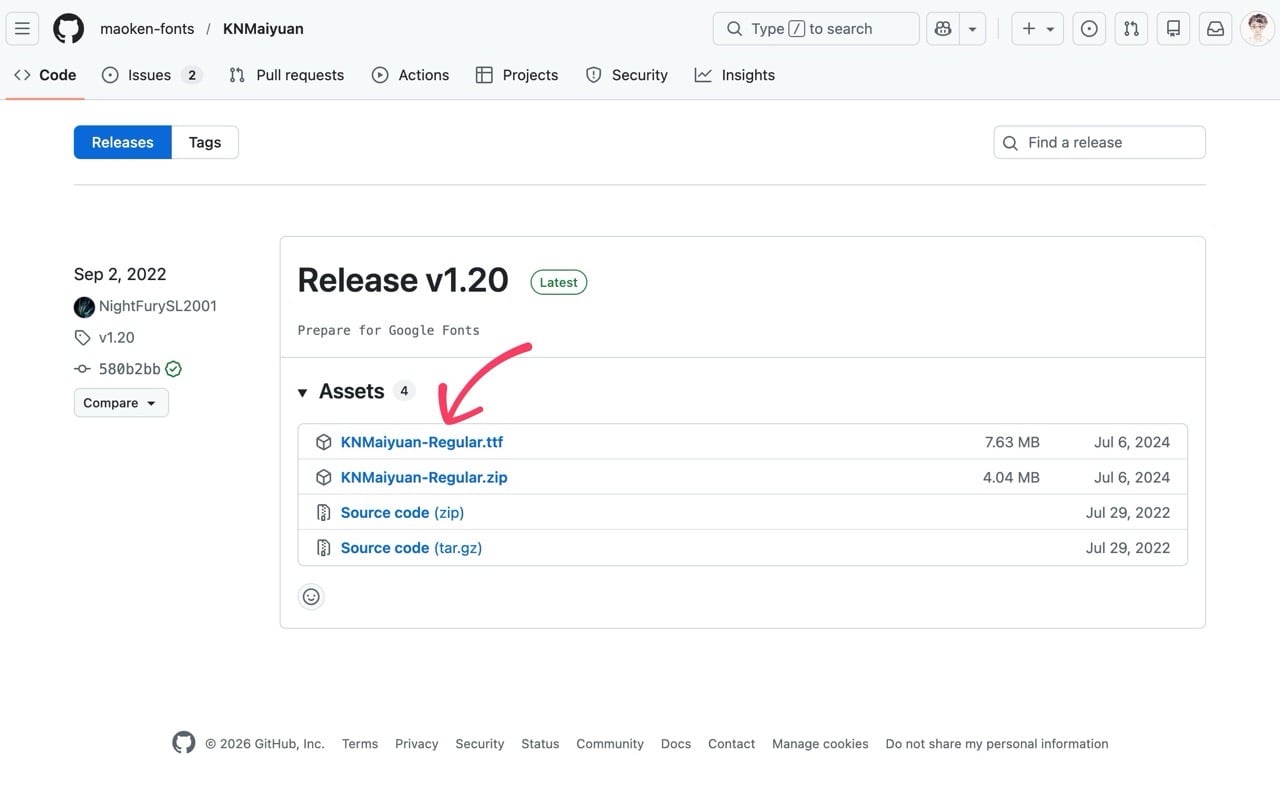Open the Compare dropdown
The image size is (1280, 800).
coord(121,403)
